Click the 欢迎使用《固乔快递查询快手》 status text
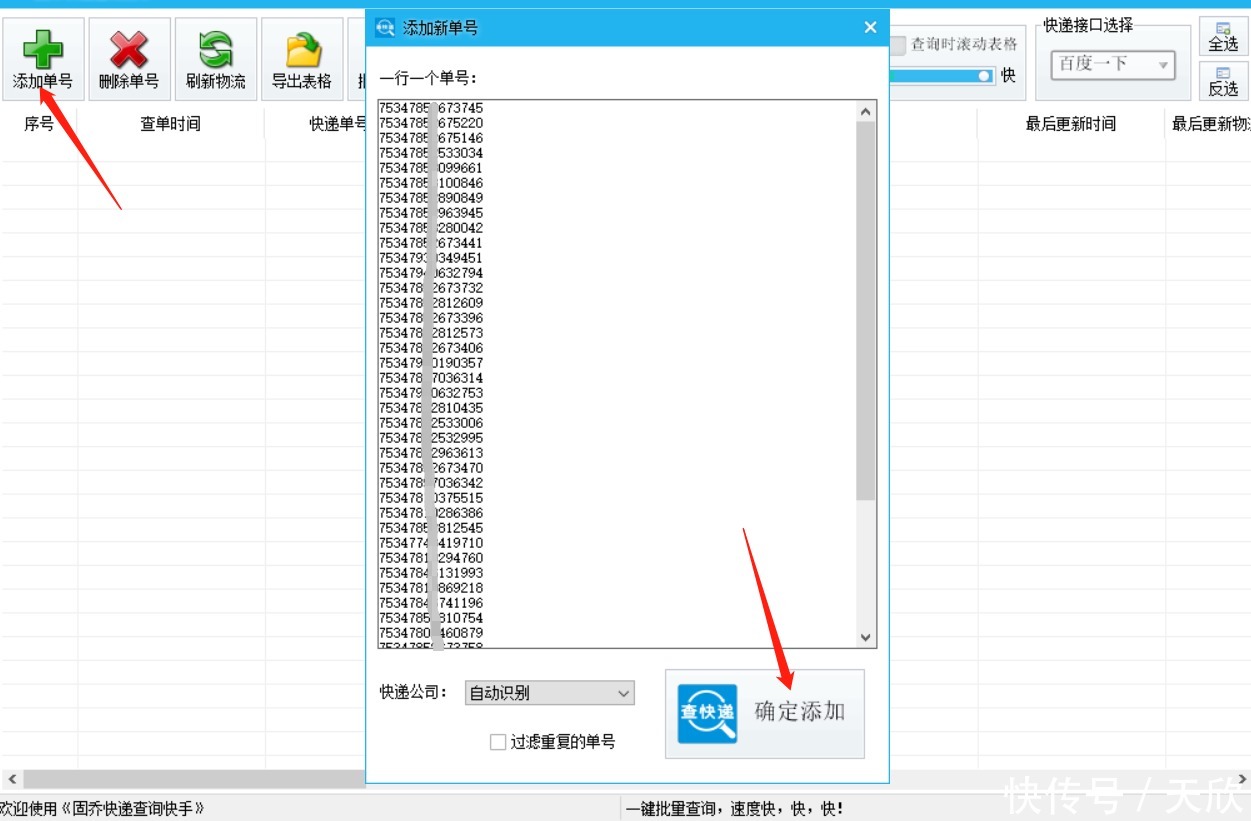 [100, 807]
